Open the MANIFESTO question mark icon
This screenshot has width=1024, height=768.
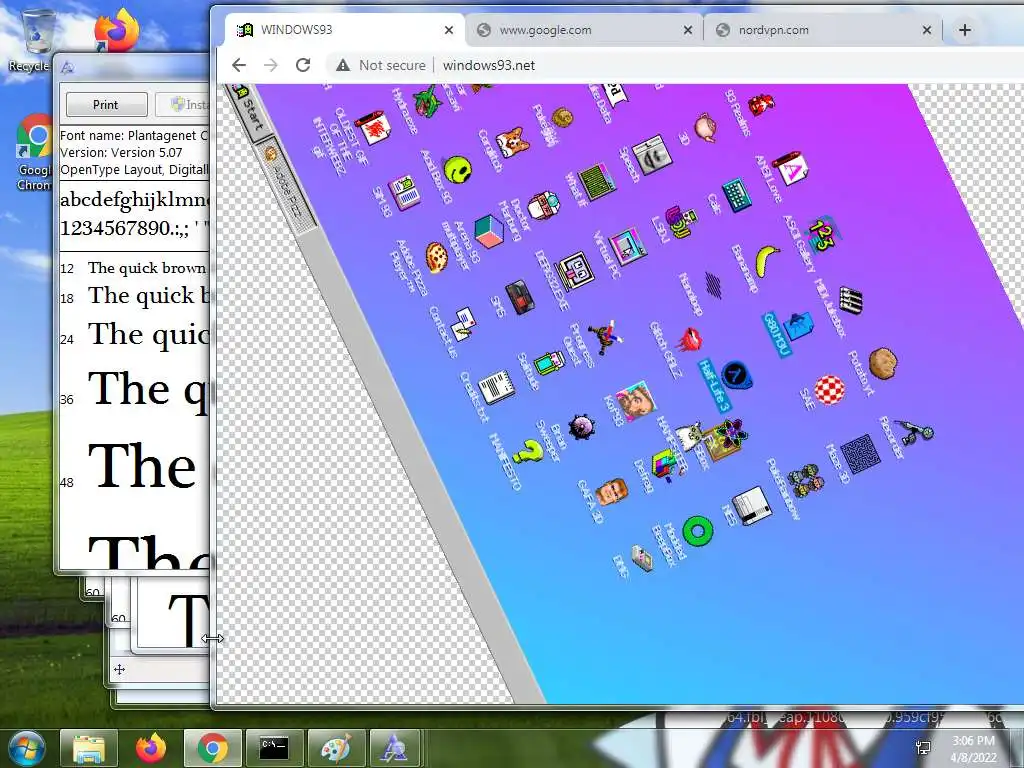coord(528,451)
